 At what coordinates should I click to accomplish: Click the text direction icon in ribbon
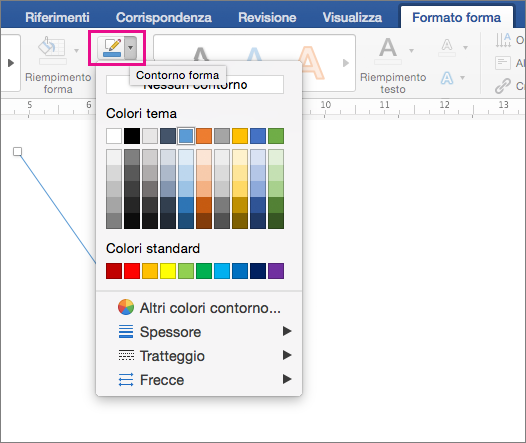(503, 40)
